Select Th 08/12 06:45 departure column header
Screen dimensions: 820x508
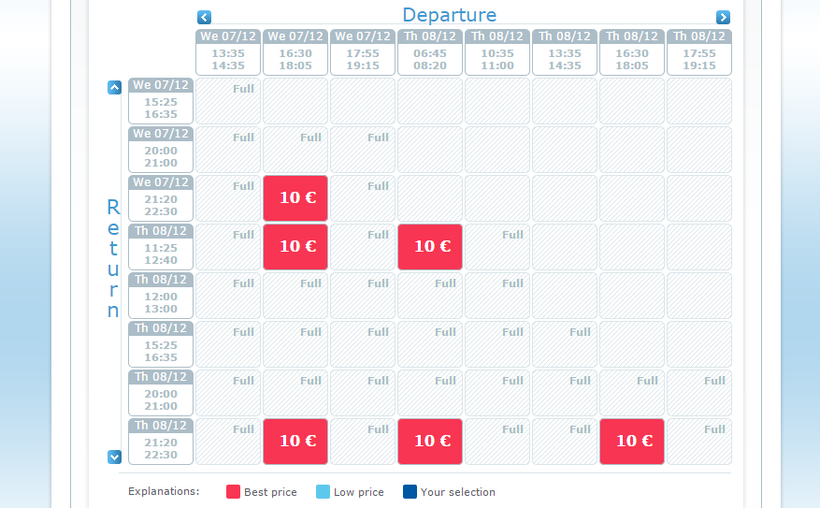click(430, 52)
